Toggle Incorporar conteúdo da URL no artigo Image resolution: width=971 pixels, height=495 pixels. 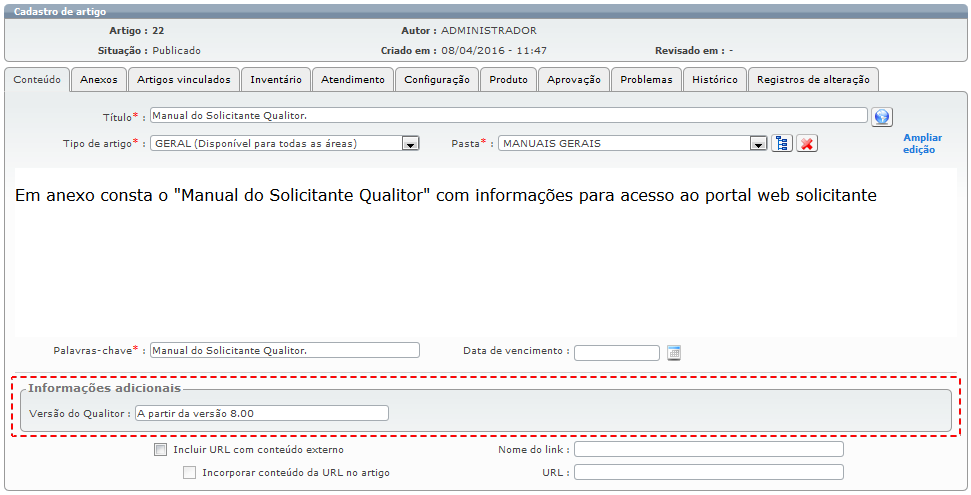pyautogui.click(x=189, y=473)
